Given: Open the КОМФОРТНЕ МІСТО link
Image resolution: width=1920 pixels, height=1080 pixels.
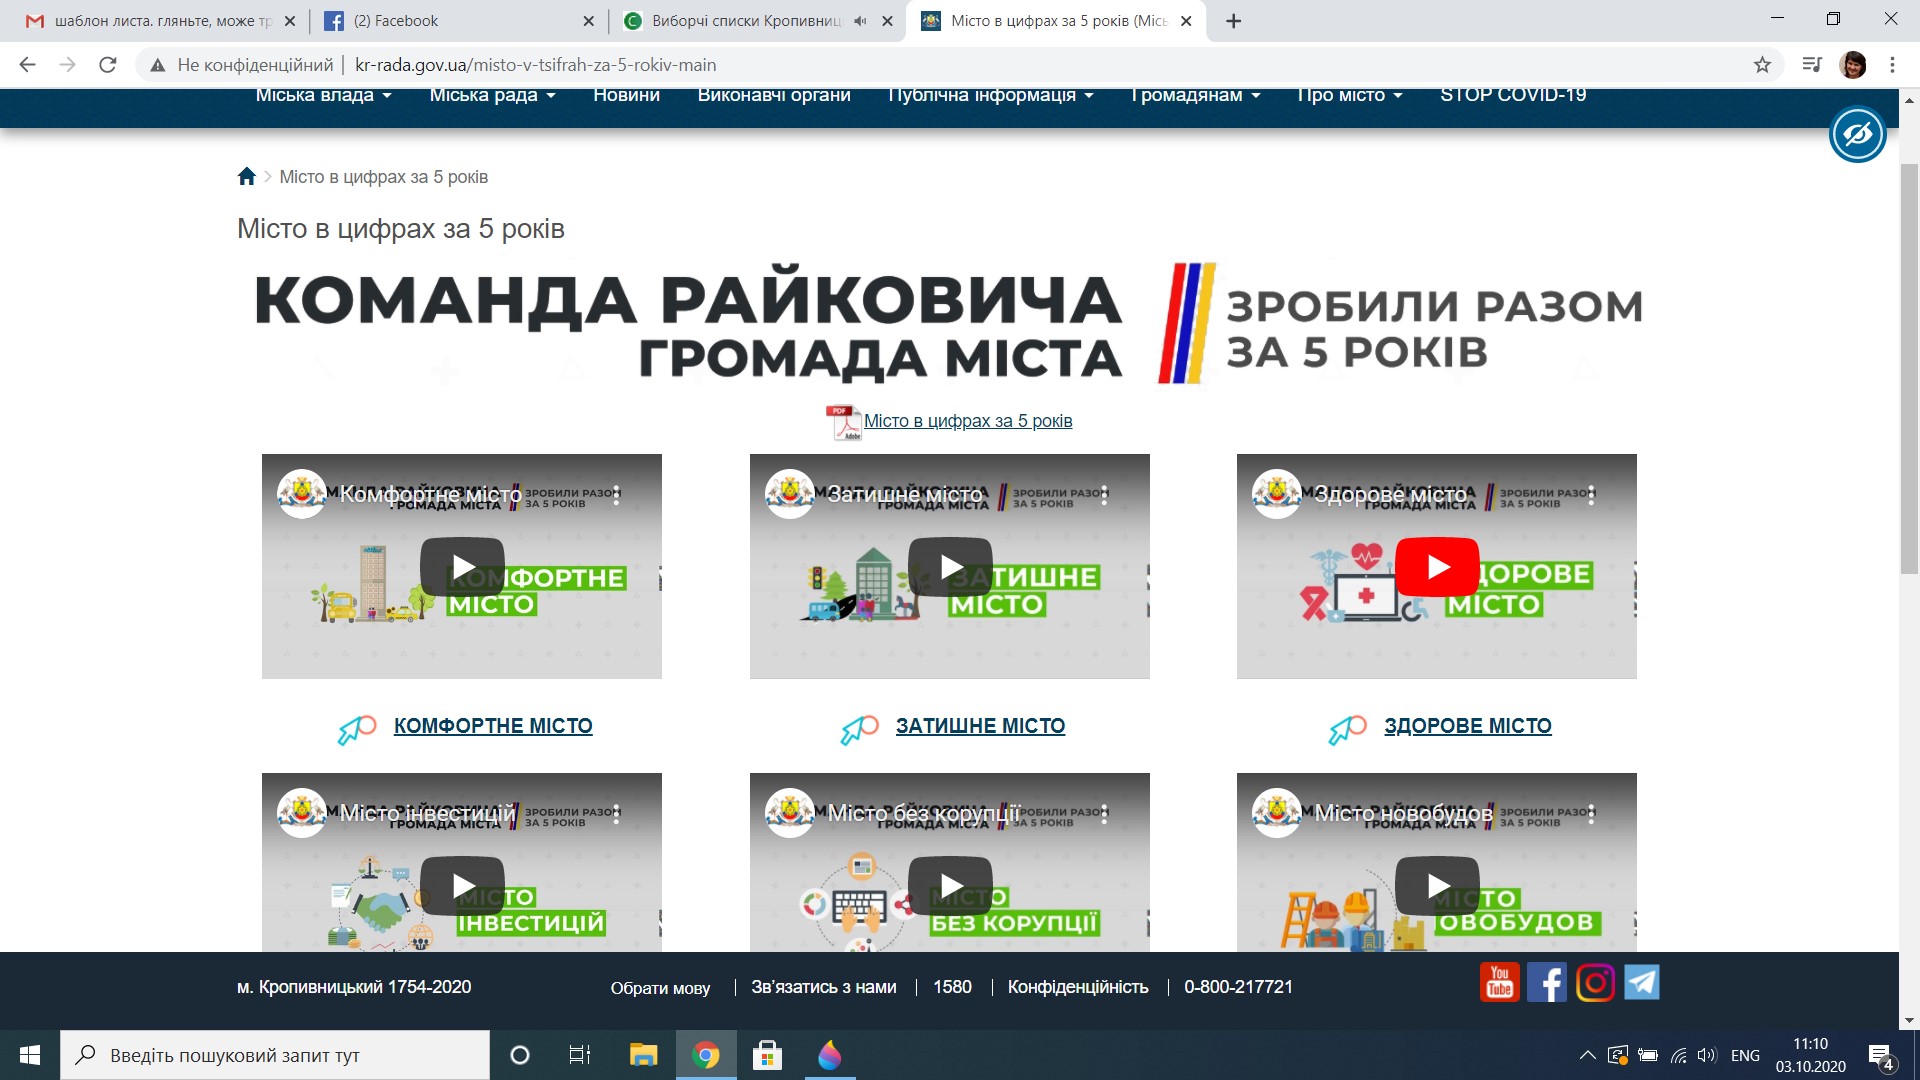Looking at the screenshot, I should click(x=493, y=726).
